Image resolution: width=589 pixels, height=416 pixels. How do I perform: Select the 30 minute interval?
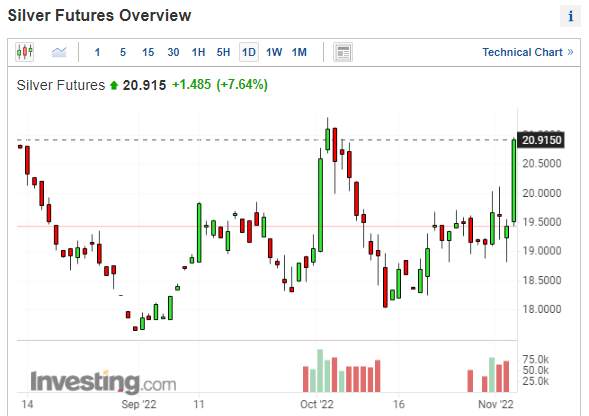[173, 52]
